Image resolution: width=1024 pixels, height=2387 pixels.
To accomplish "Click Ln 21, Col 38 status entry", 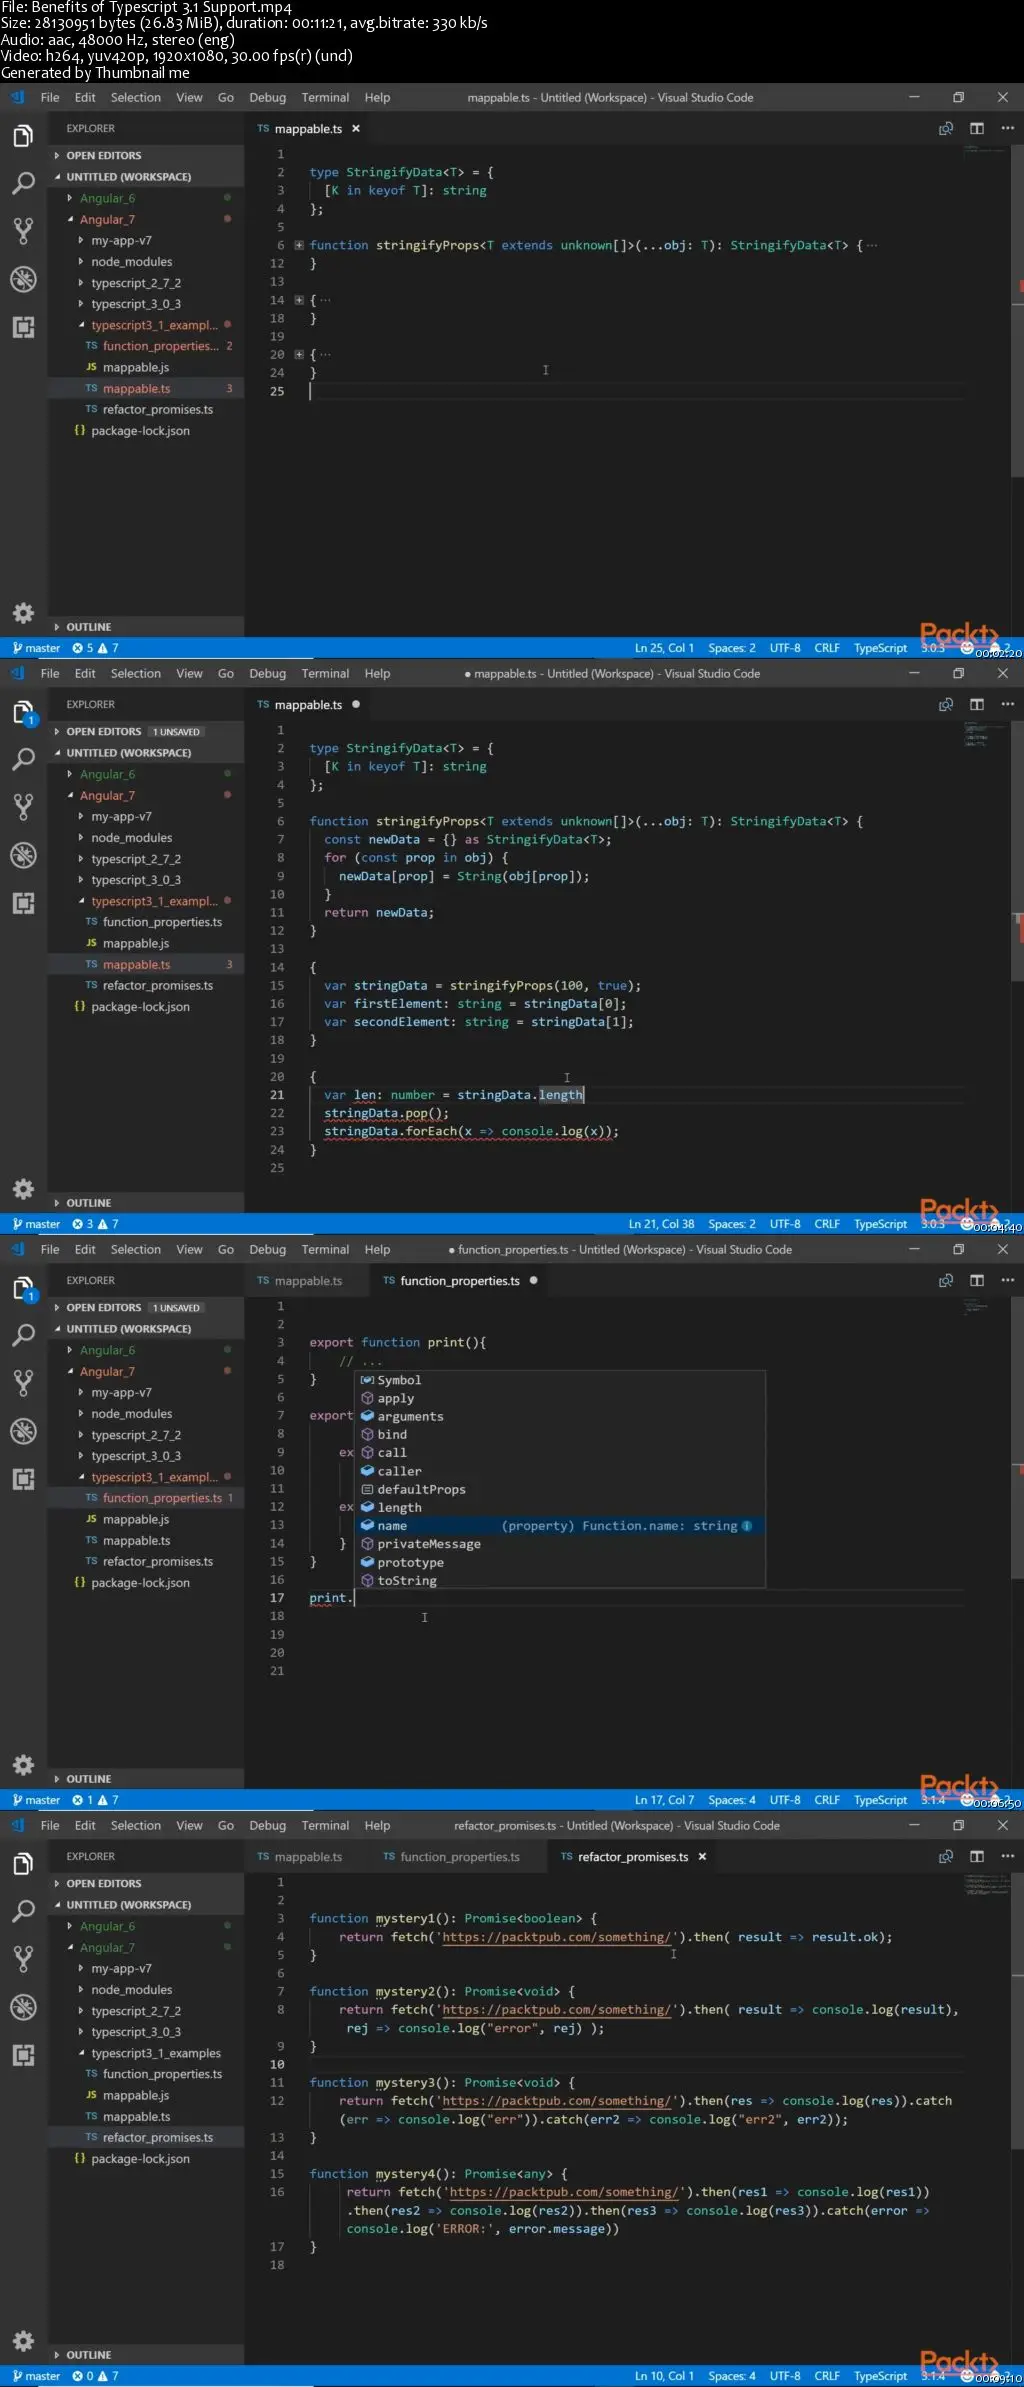I will (661, 1224).
